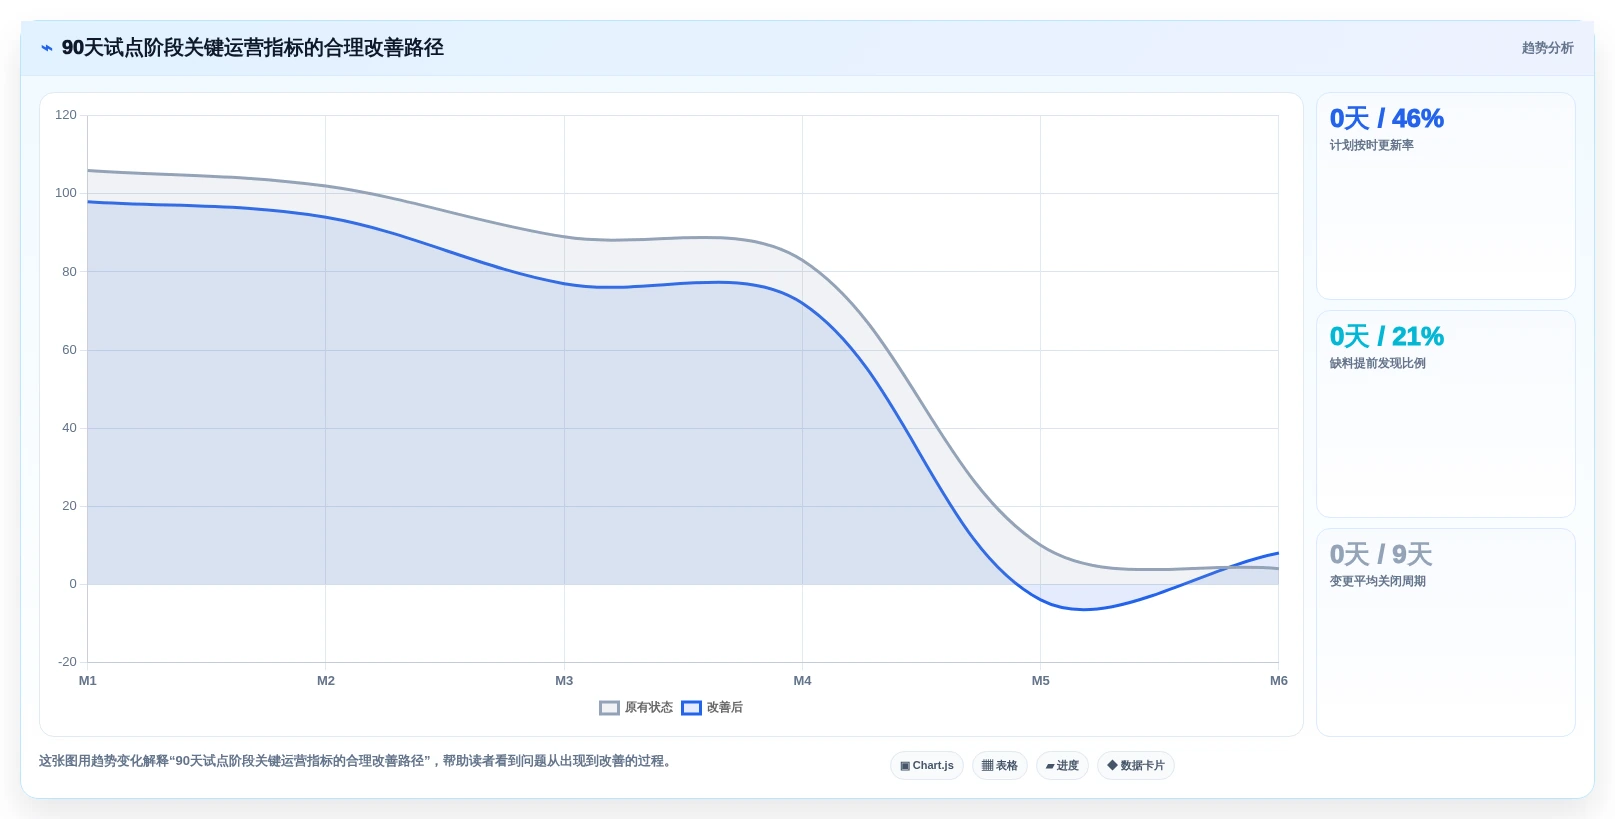This screenshot has width=1615, height=819.
Task: Click the gray 原有状态 legend swatch
Action: (609, 708)
